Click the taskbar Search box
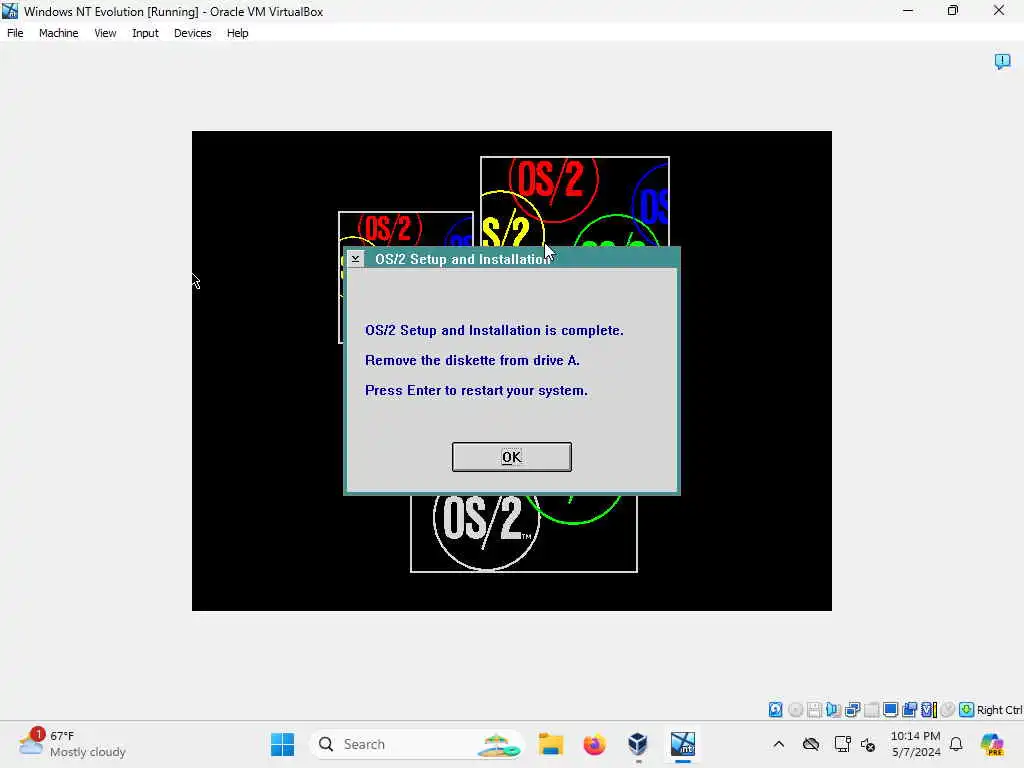 pyautogui.click(x=417, y=744)
